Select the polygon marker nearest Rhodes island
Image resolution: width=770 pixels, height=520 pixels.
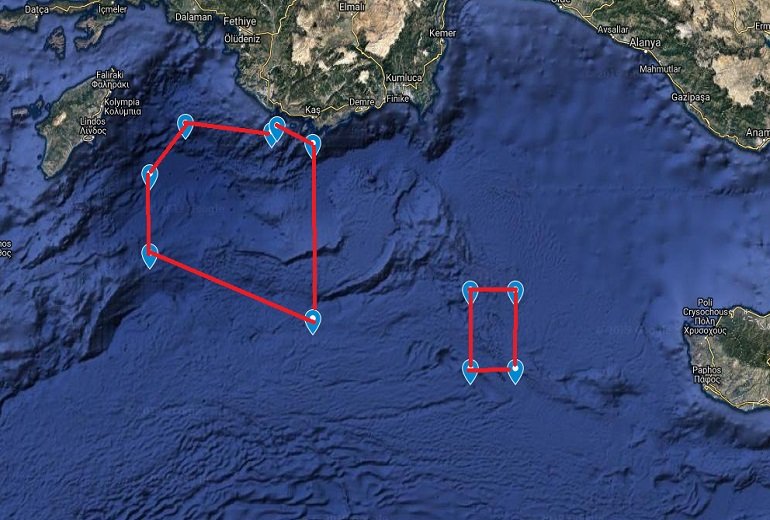coord(149,176)
